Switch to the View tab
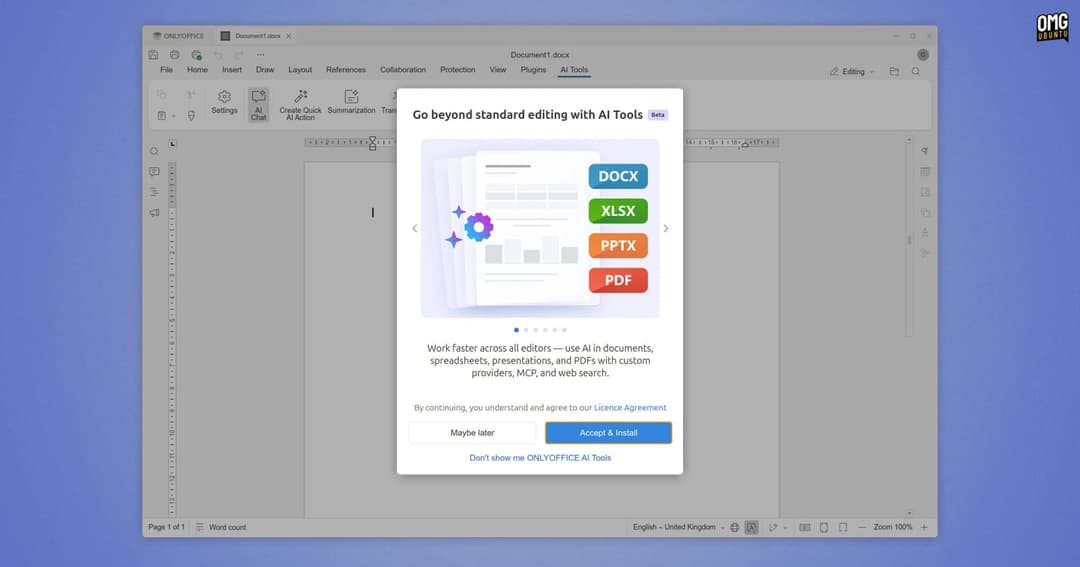The width and height of the screenshot is (1080, 567). [x=498, y=70]
